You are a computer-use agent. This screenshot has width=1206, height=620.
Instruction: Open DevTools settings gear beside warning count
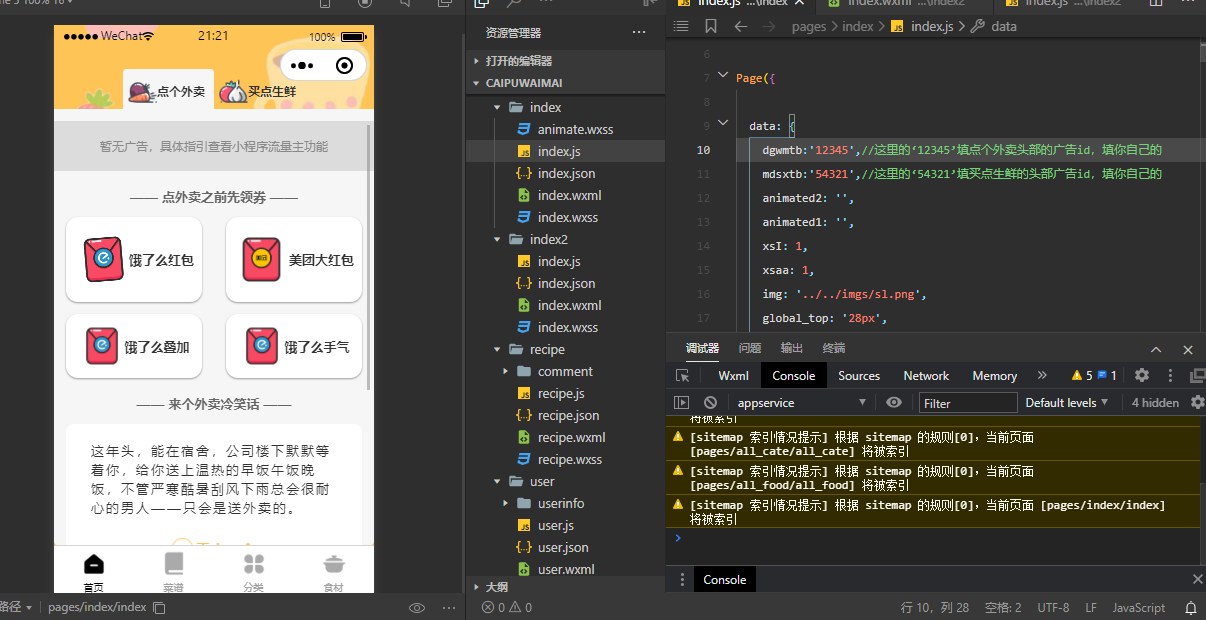(x=1142, y=376)
